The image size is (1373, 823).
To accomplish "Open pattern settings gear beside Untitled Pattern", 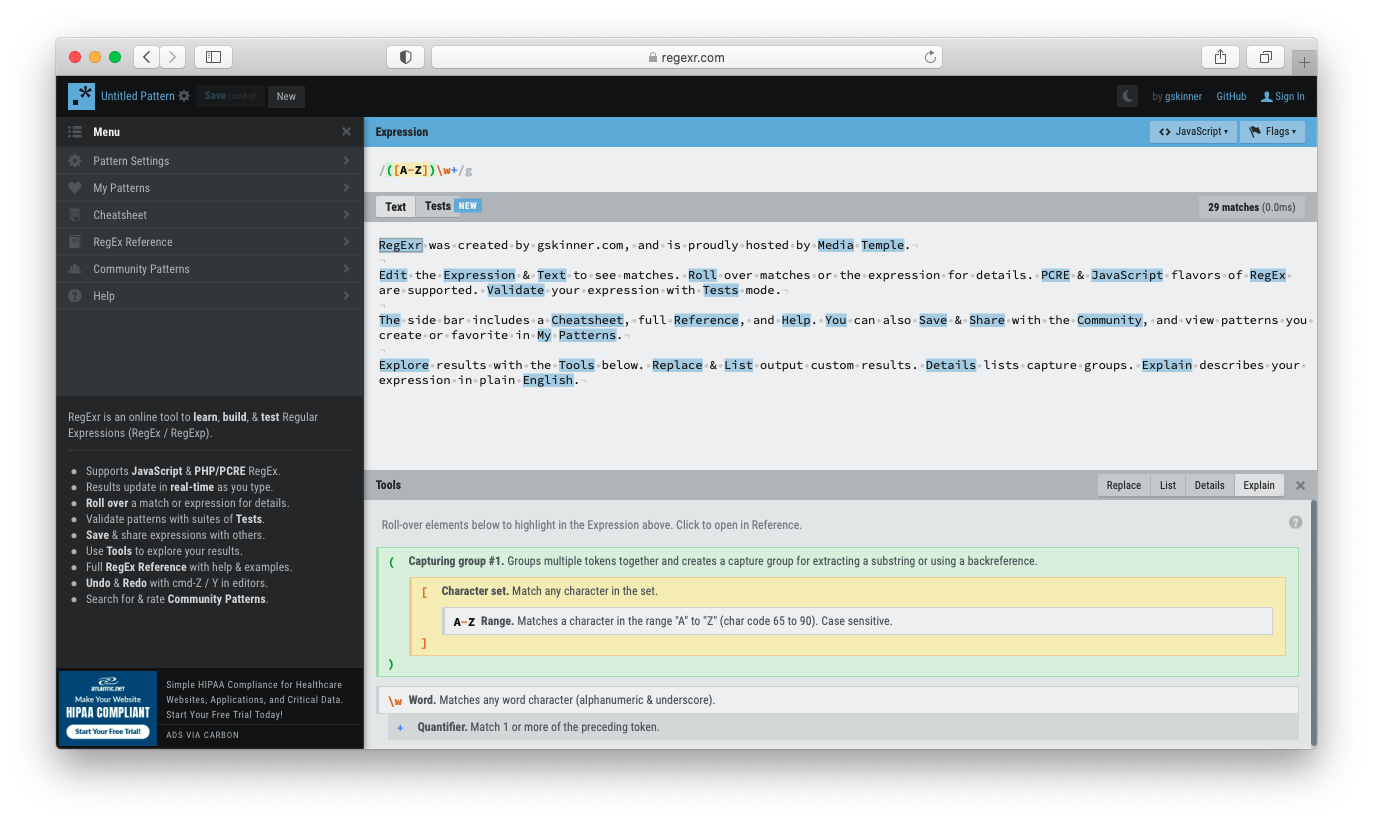I will pos(184,96).
